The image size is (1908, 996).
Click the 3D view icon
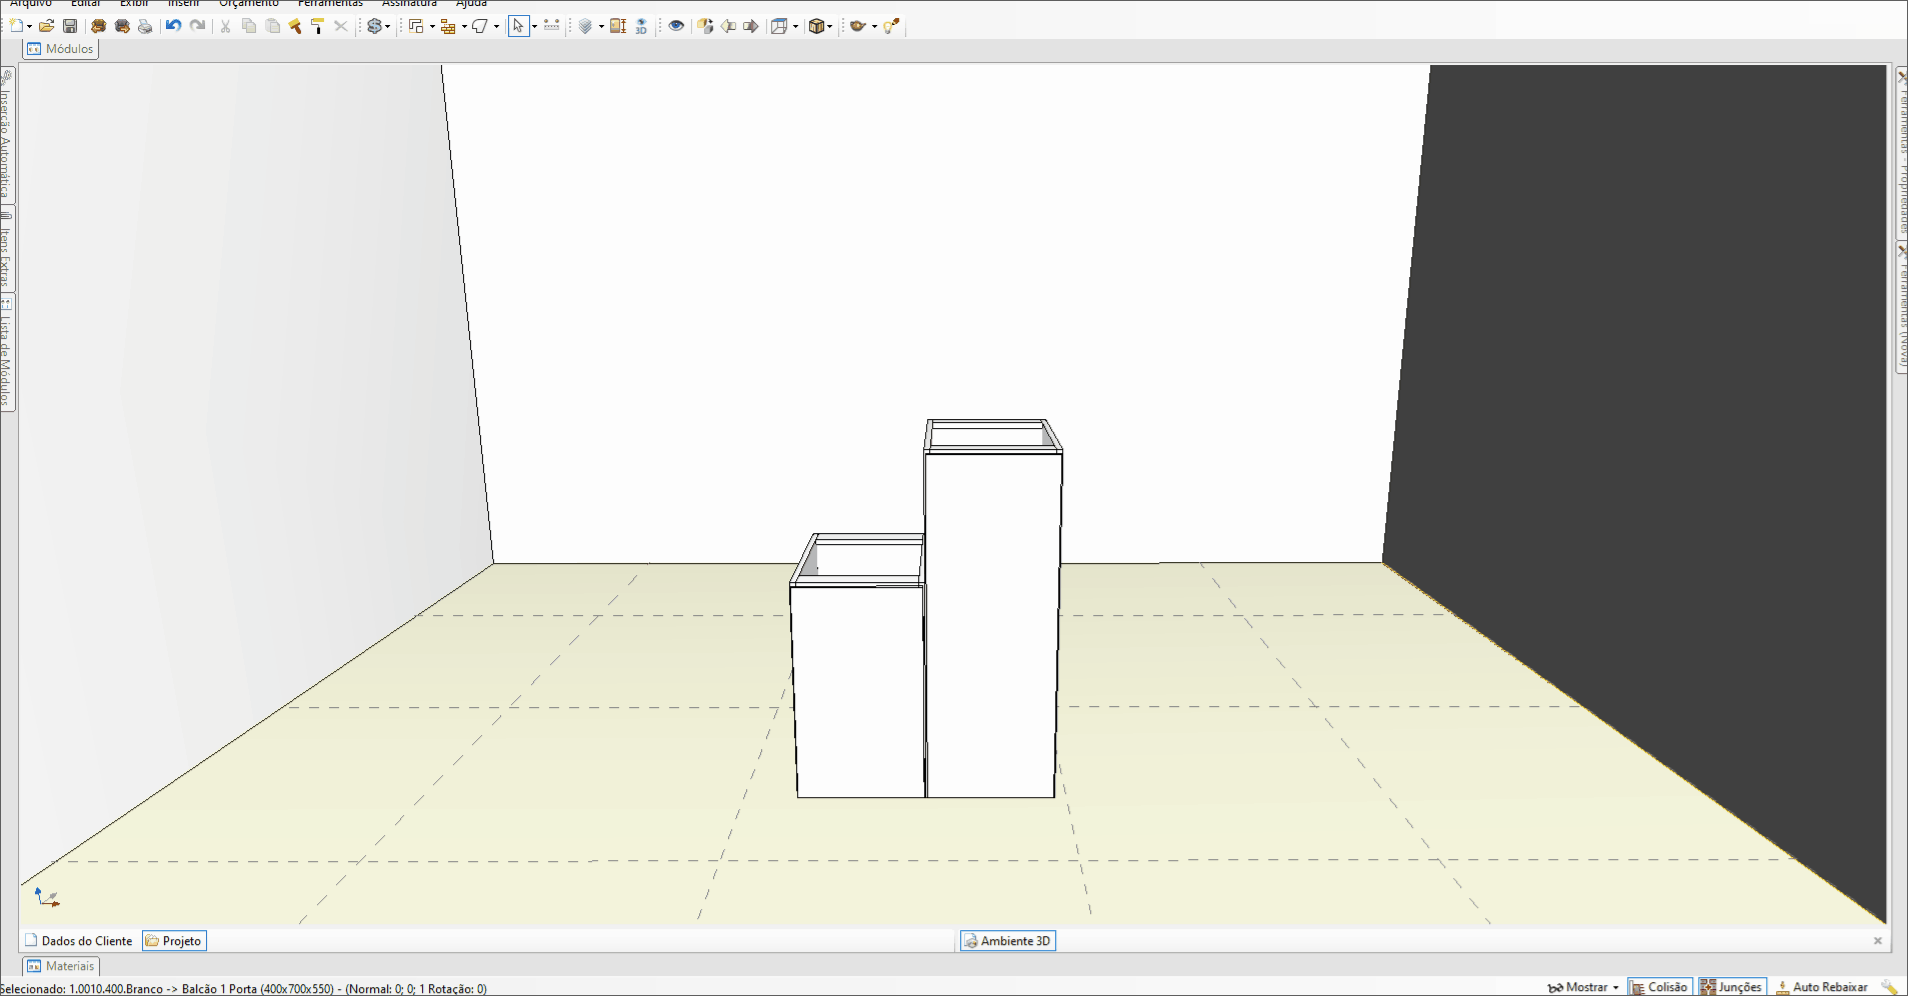[x=641, y=26]
